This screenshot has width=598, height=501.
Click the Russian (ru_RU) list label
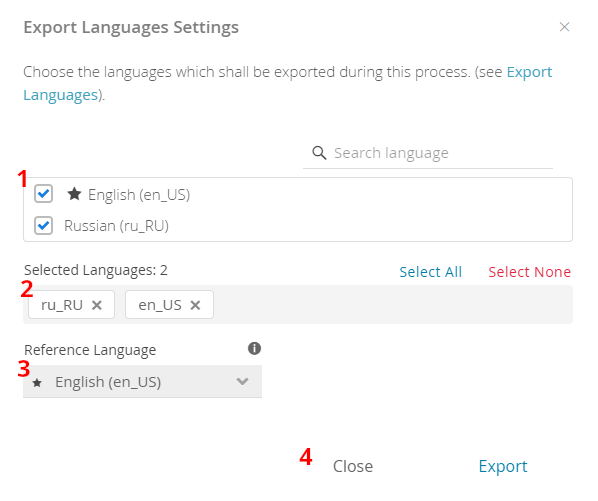pos(116,226)
